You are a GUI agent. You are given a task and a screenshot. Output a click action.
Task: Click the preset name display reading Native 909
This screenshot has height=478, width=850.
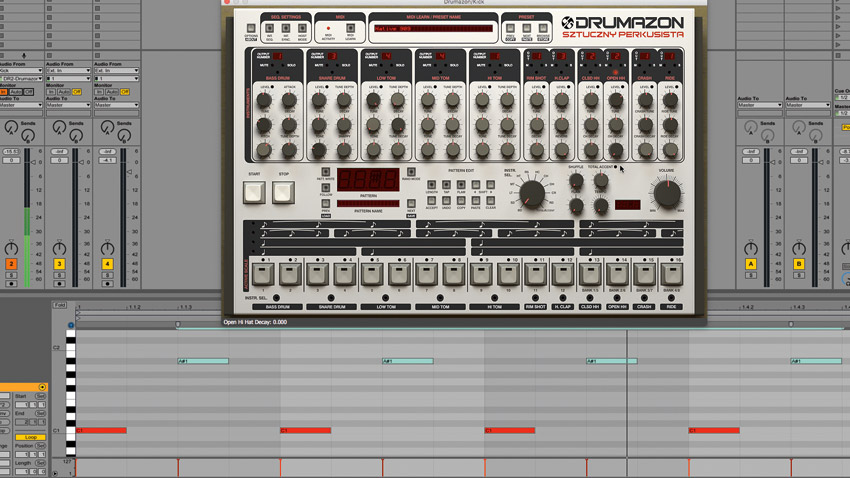[x=433, y=29]
